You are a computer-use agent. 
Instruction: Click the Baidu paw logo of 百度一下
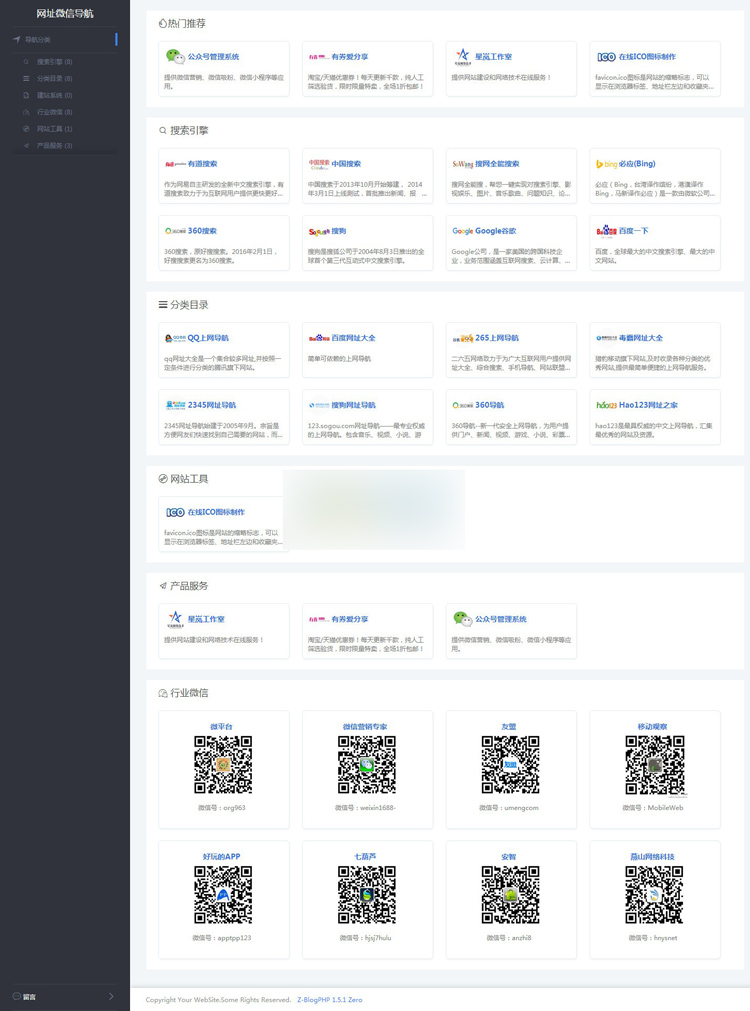coord(606,230)
